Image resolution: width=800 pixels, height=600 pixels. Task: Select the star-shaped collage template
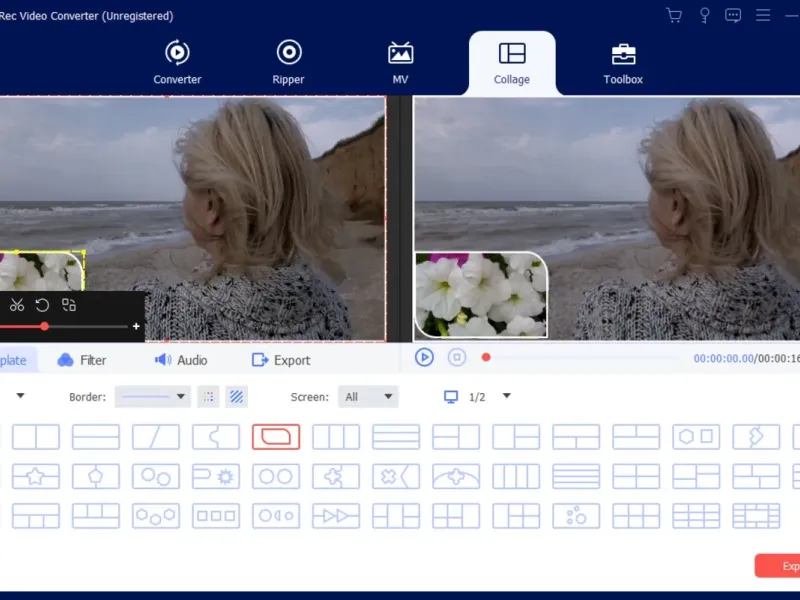(36, 476)
